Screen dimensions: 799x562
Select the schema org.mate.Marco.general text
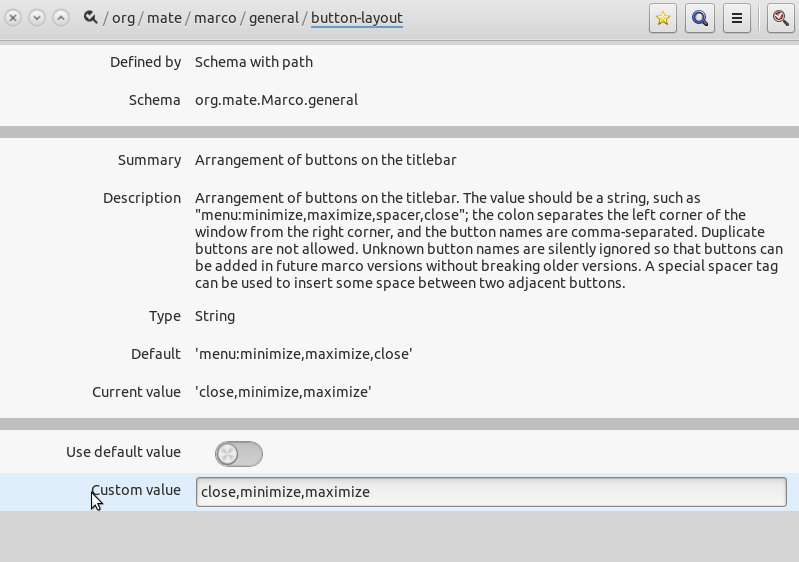[276, 100]
